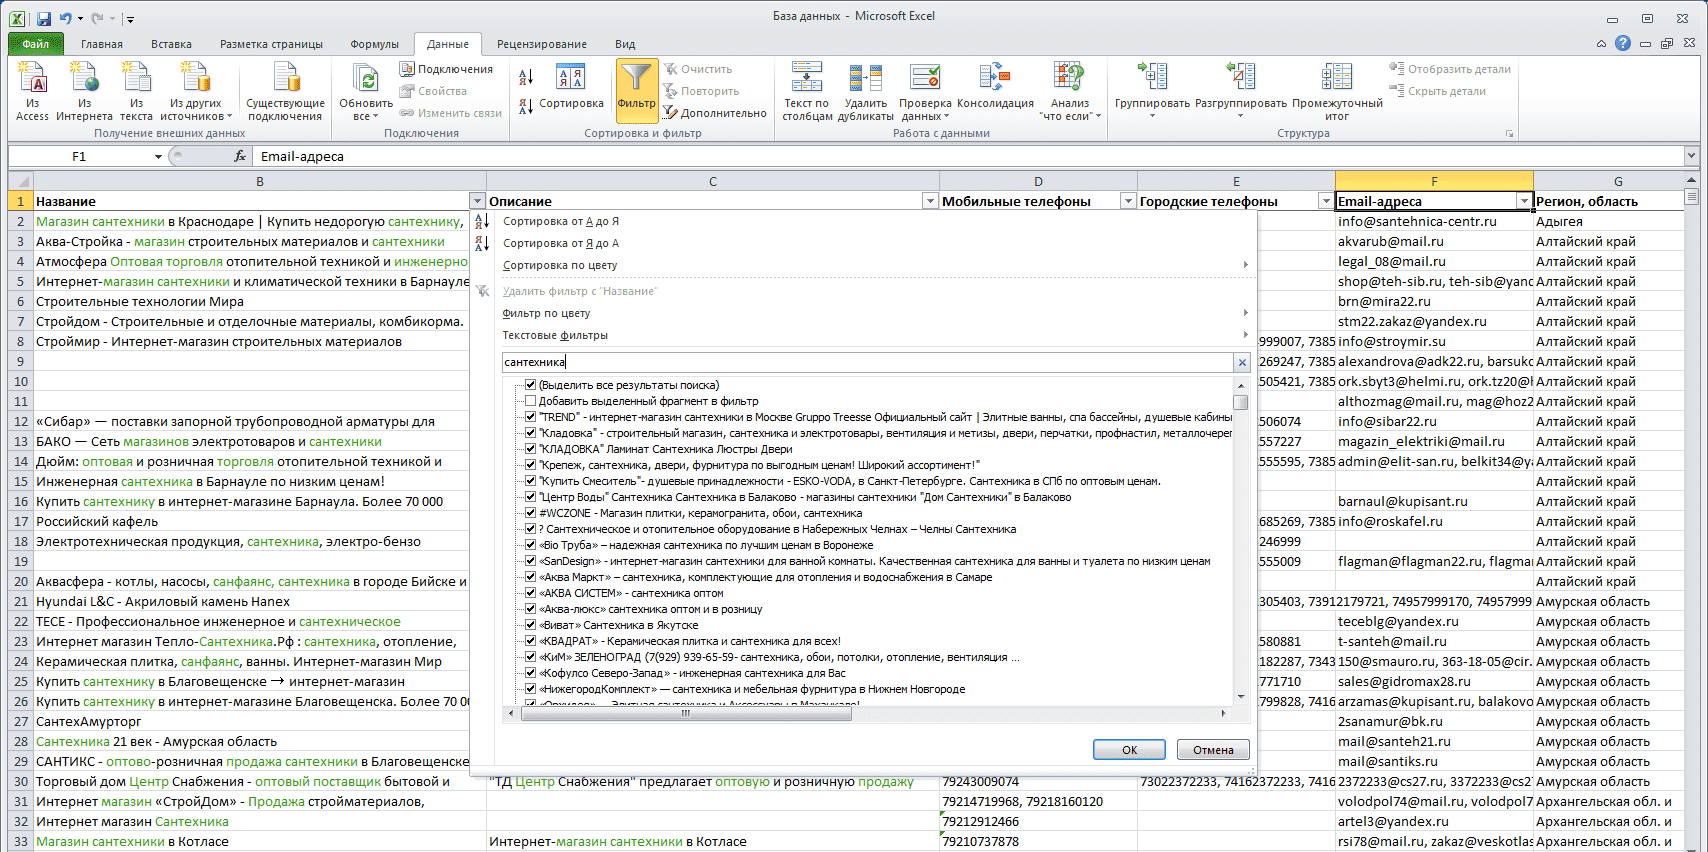Open Subtotal (Промежуточный итог)

[1337, 91]
